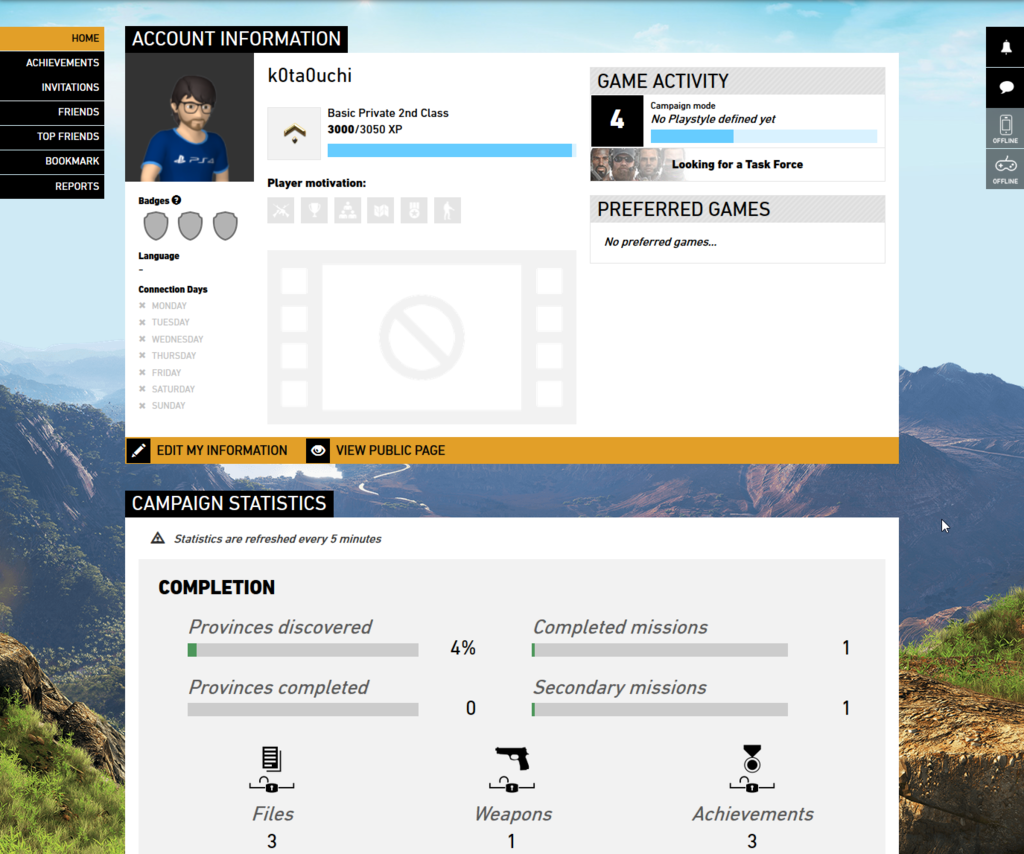Click the offline gamepad status icon
Image resolution: width=1024 pixels, height=854 pixels.
coord(1006,169)
